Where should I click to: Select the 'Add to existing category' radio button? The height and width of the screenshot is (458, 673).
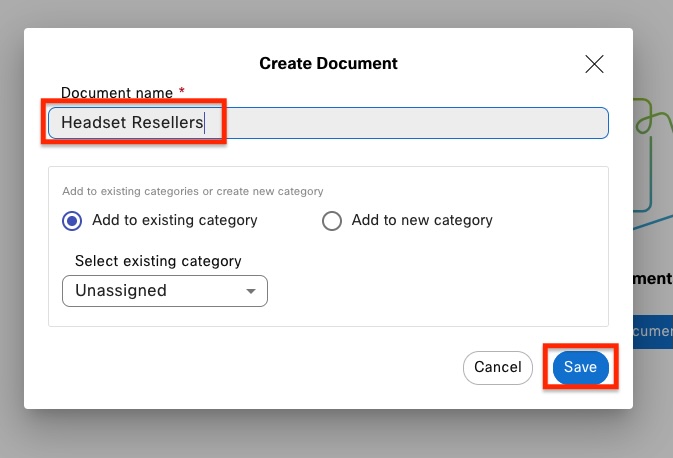72,221
